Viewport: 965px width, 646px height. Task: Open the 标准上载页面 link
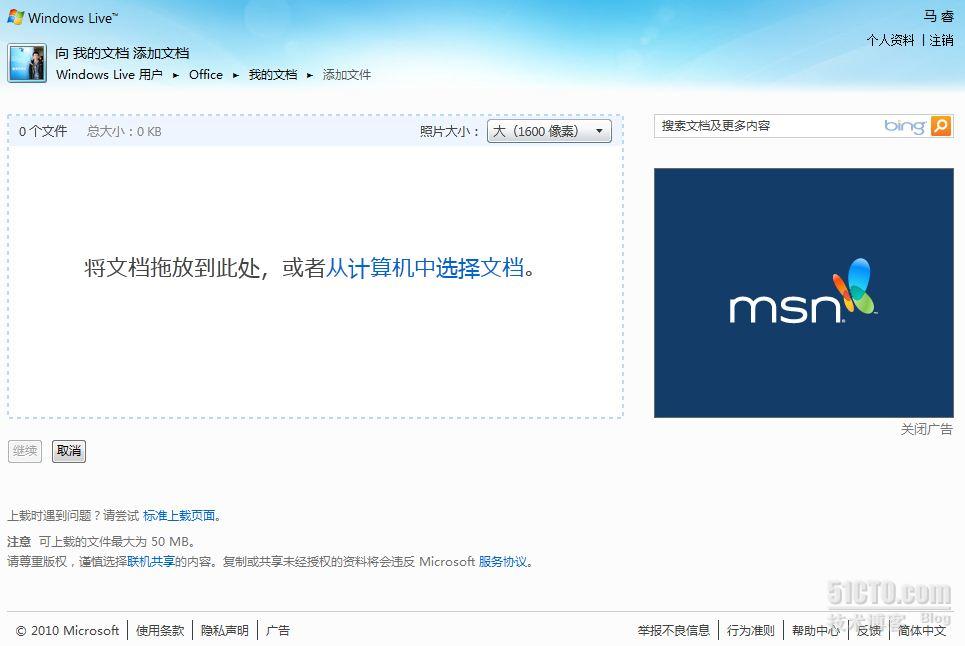coord(179,516)
